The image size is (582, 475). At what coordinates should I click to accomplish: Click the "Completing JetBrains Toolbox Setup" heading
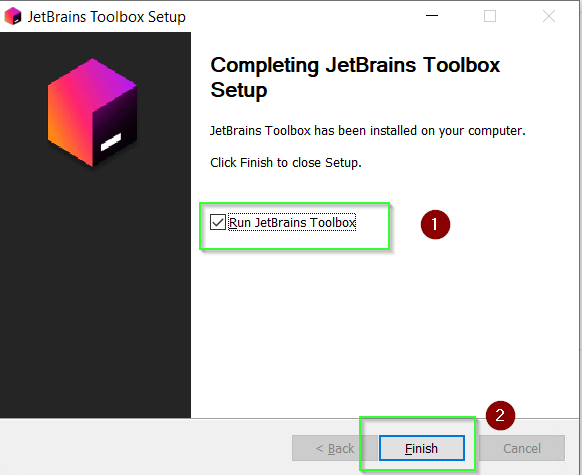point(355,77)
